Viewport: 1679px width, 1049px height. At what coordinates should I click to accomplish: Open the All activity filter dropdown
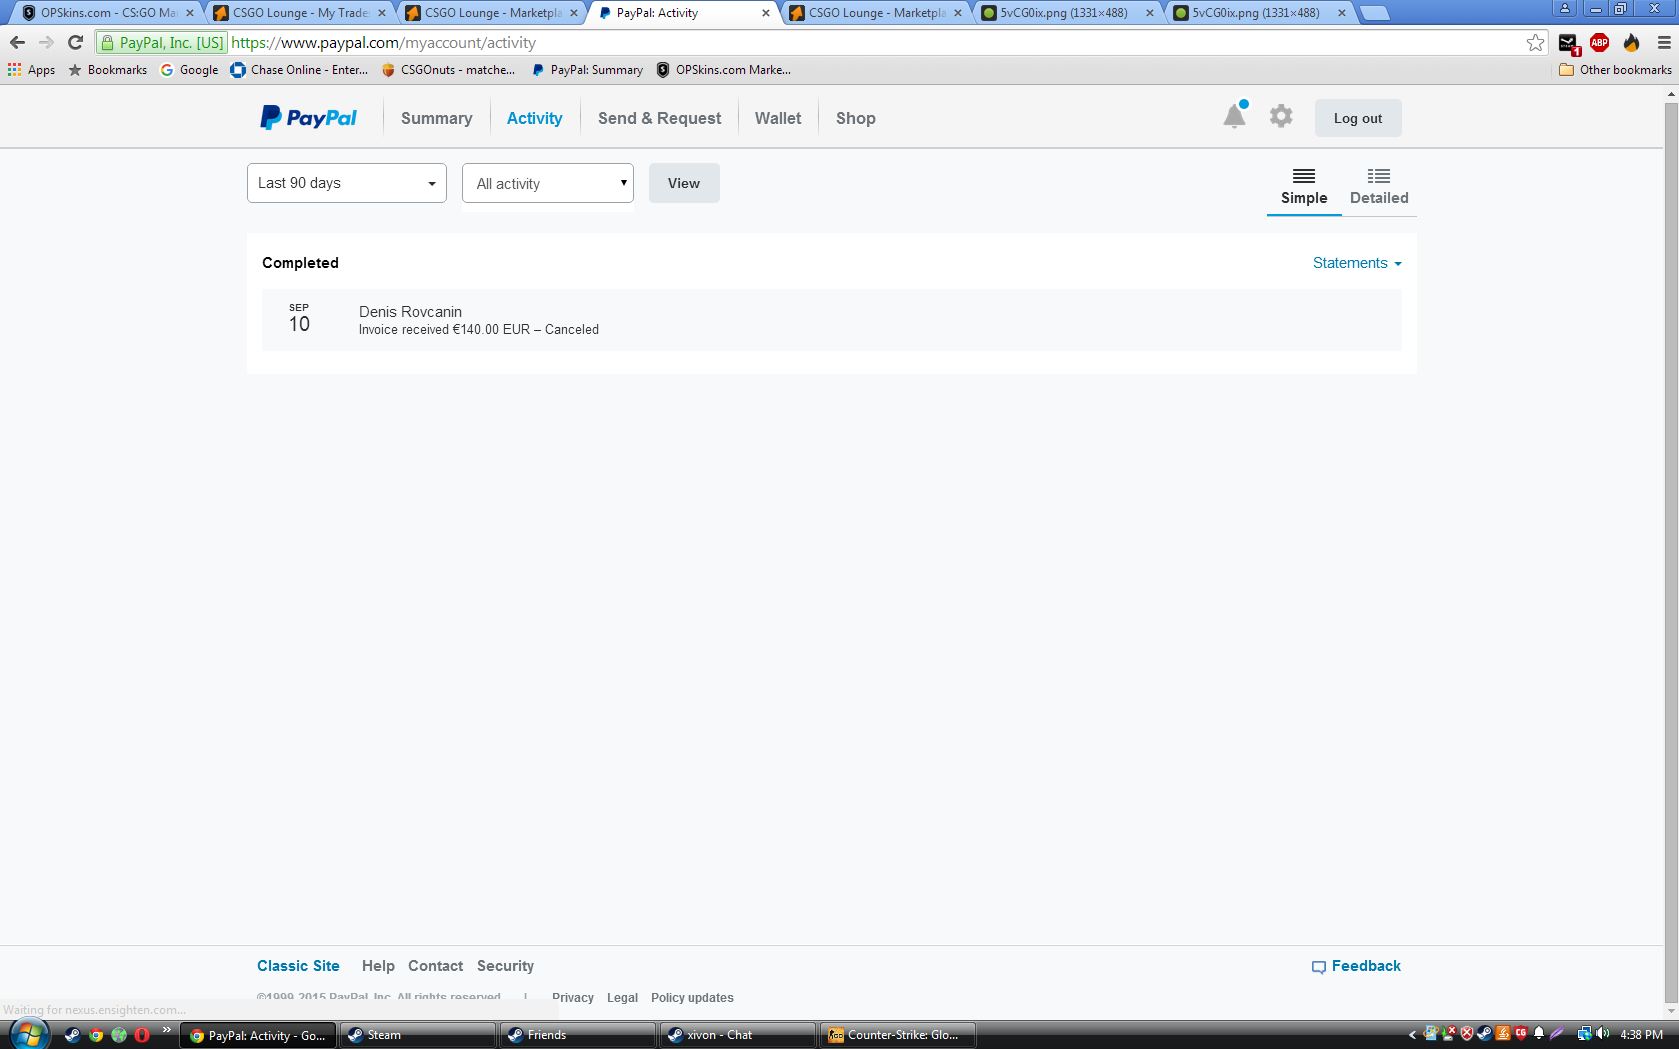(548, 183)
